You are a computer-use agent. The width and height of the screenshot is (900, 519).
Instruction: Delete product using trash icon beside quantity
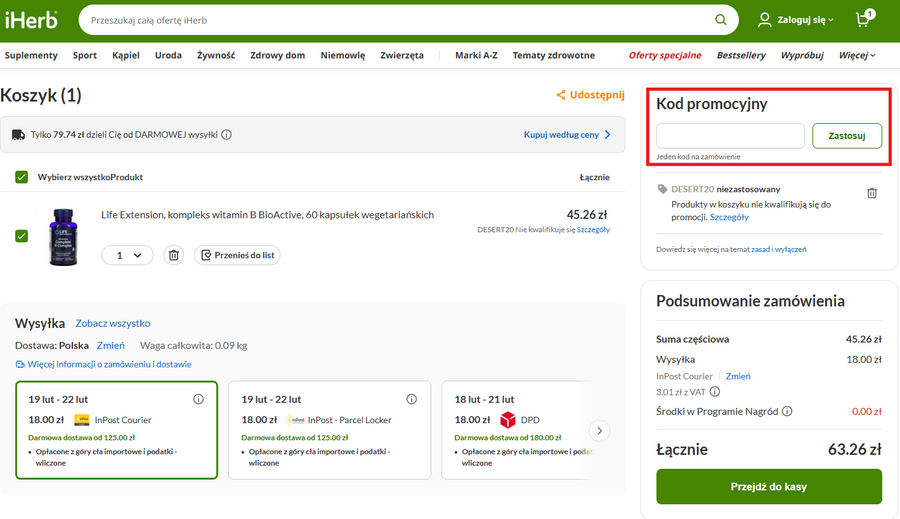pyautogui.click(x=174, y=255)
